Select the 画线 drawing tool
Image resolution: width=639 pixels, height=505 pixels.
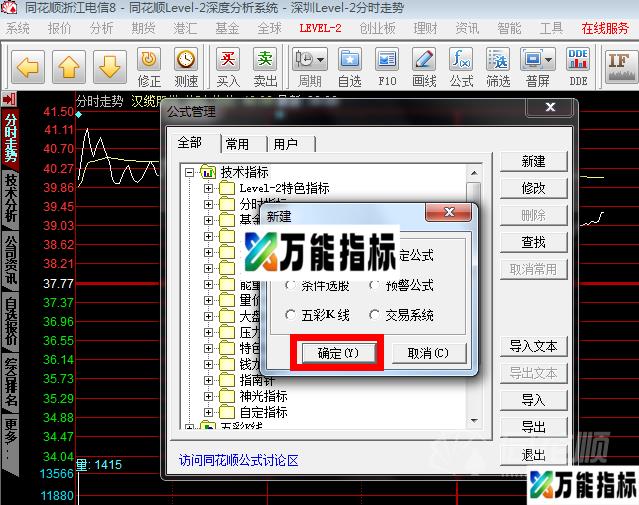[424, 67]
